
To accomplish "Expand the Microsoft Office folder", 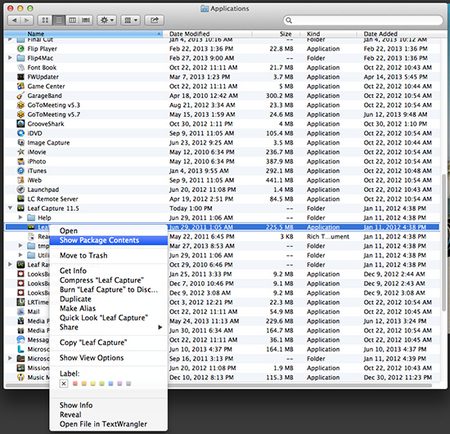I will (10, 358).
